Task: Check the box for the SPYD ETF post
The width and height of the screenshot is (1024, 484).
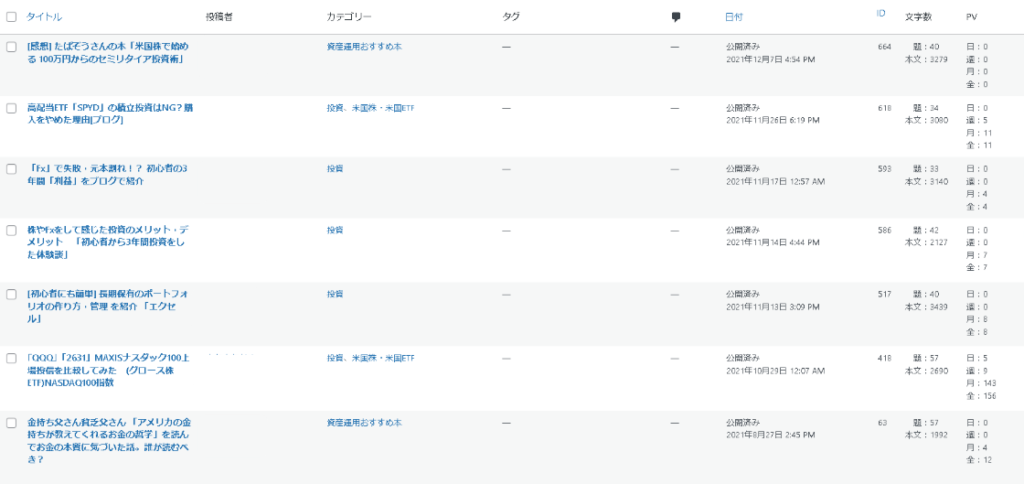Action: [12, 108]
